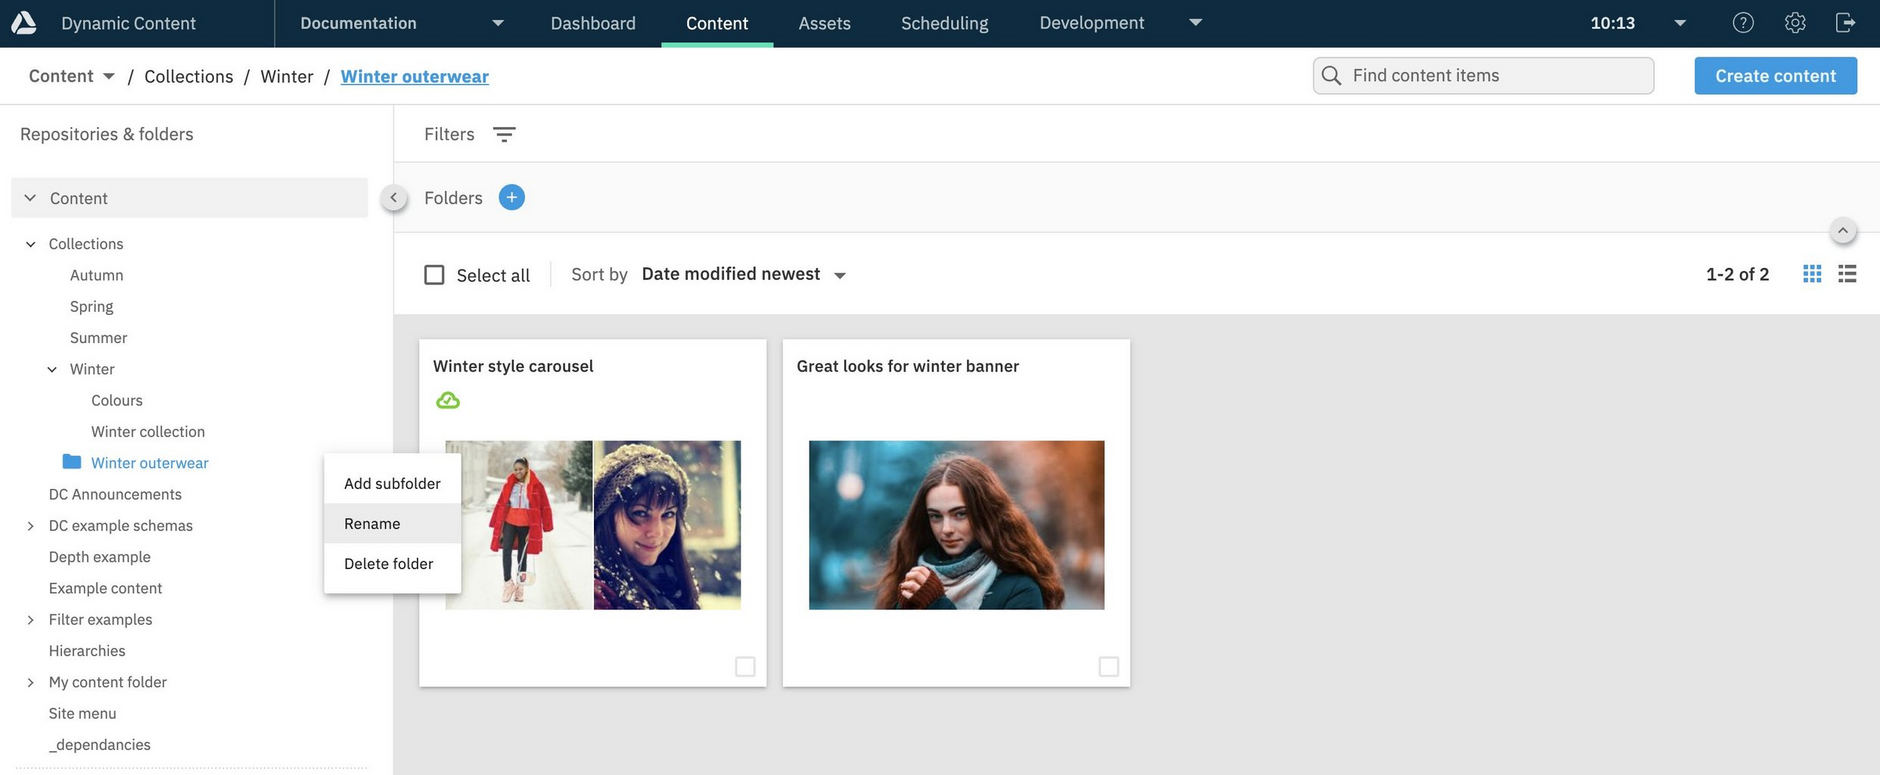Expand the DC example schemas folder

point(30,526)
